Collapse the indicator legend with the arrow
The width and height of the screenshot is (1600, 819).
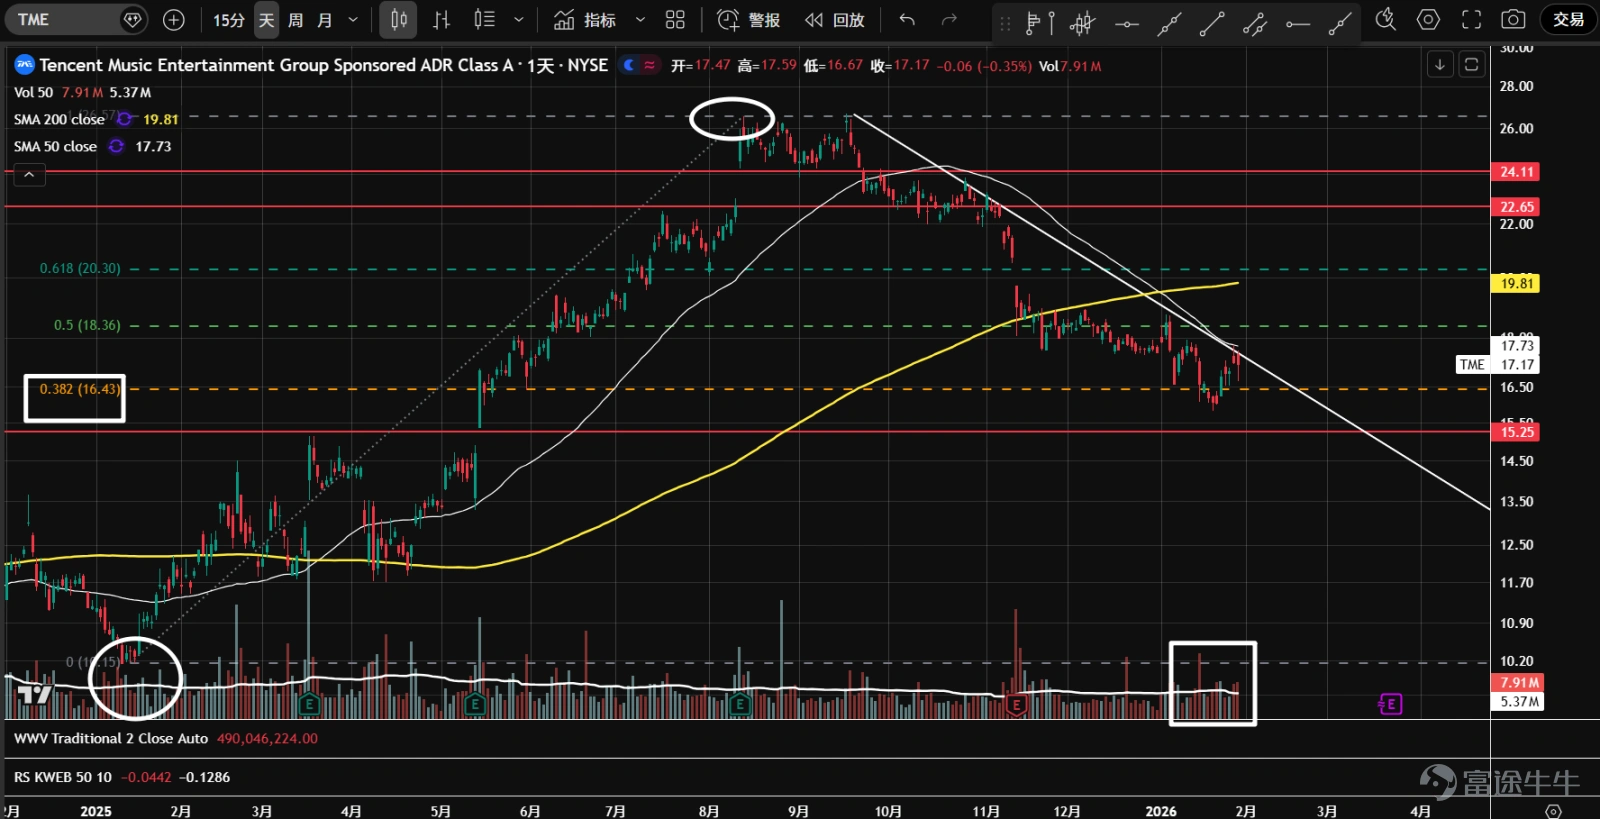(x=29, y=175)
